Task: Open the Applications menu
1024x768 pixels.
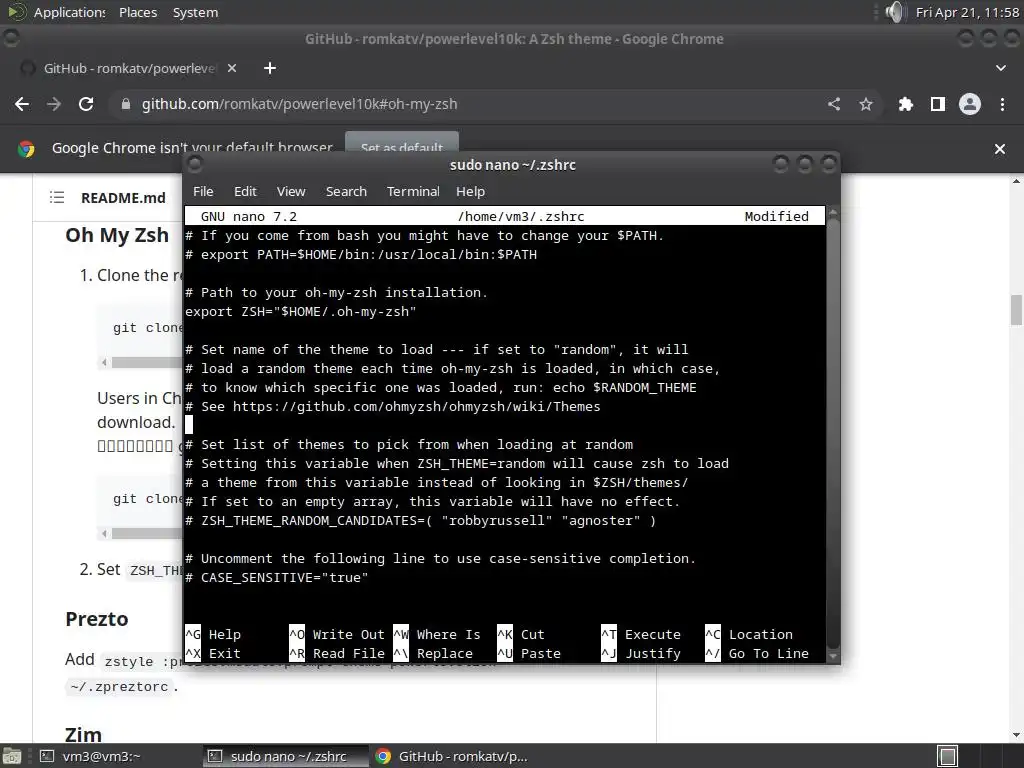Action: [x=69, y=12]
